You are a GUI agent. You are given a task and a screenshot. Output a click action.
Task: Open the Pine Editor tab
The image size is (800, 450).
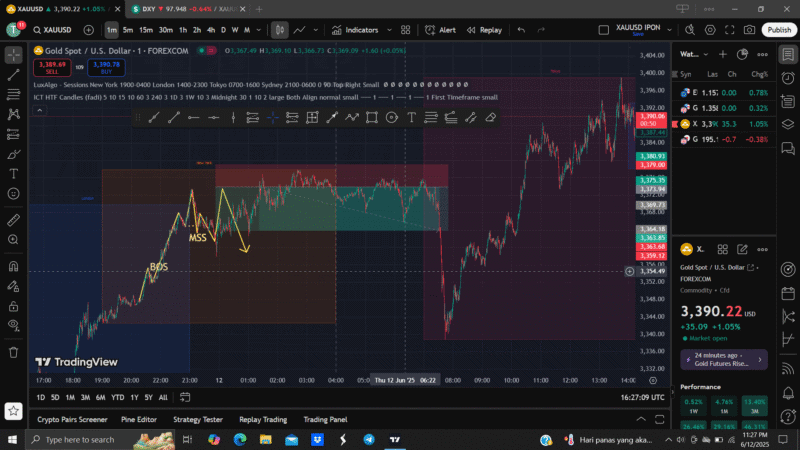tap(140, 420)
